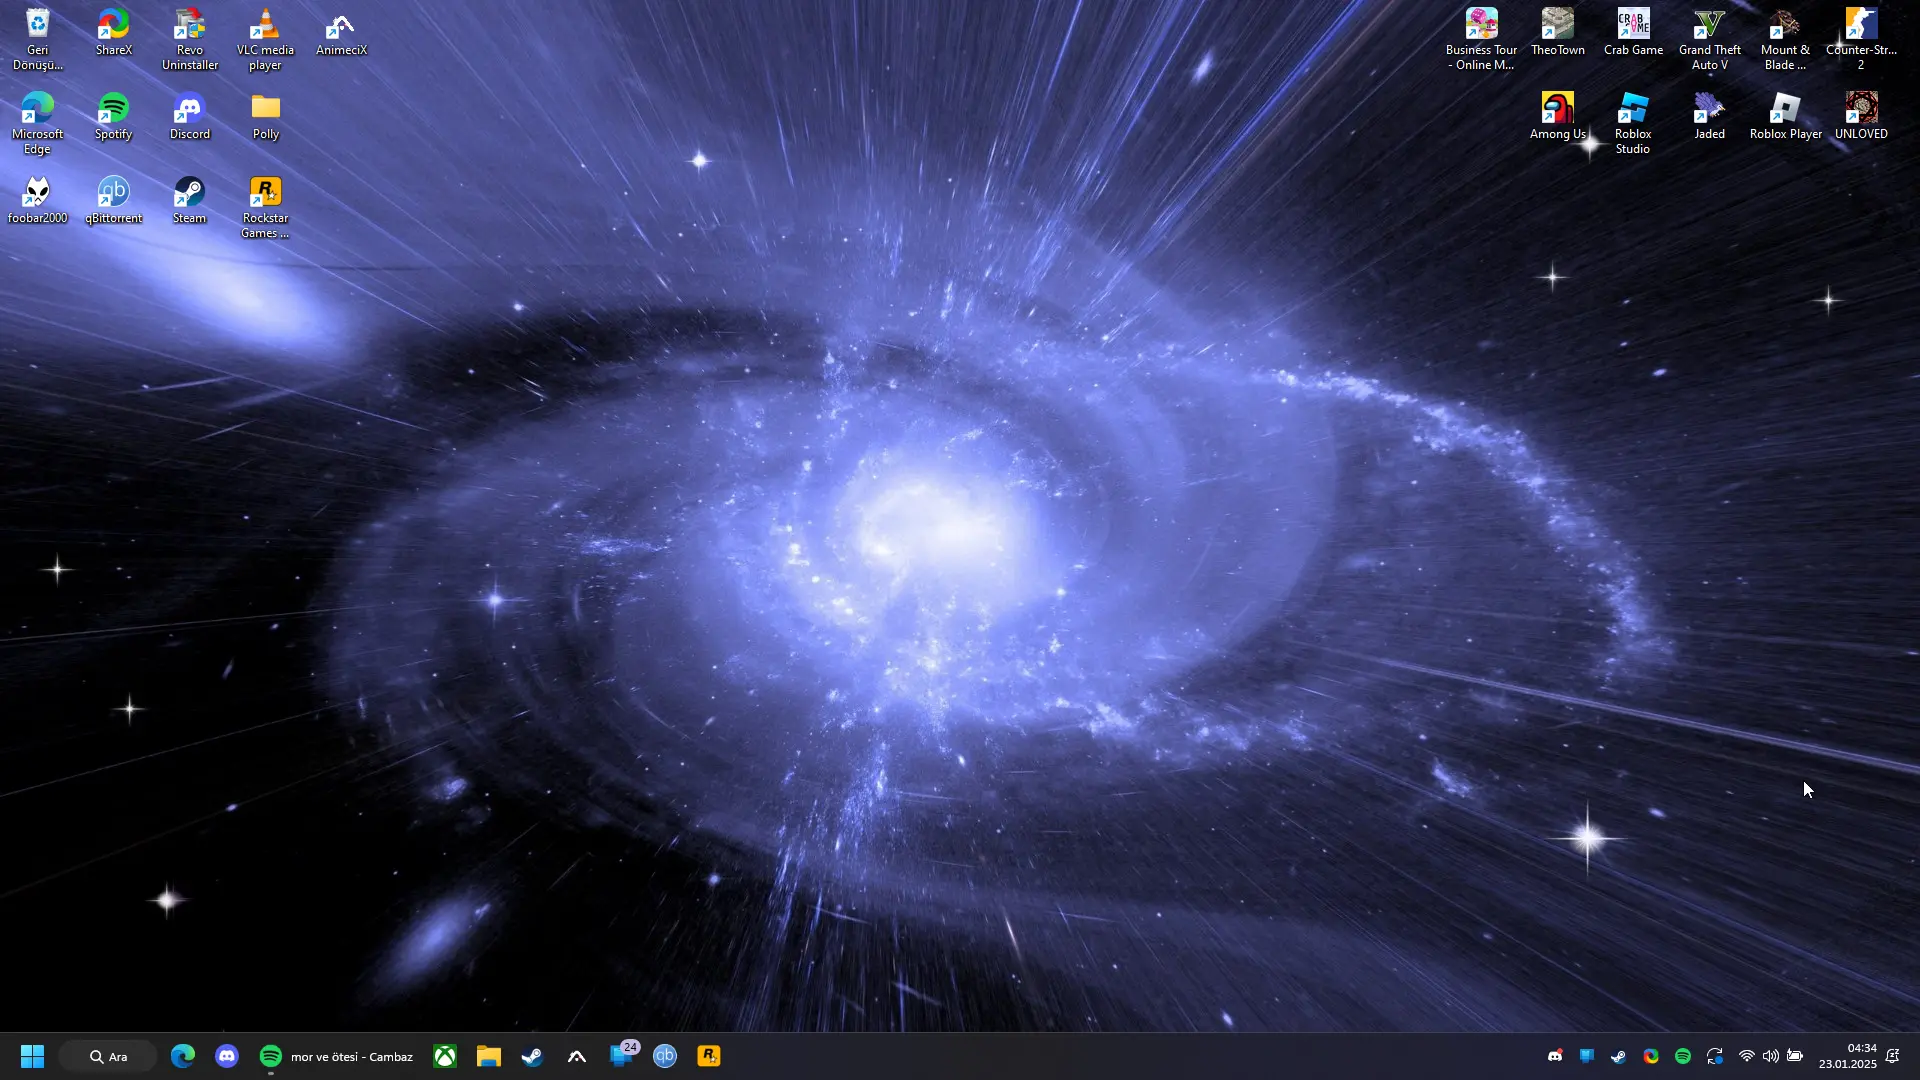Open qBittorrent from the taskbar
Viewport: 1920px width, 1080px height.
click(665, 1056)
